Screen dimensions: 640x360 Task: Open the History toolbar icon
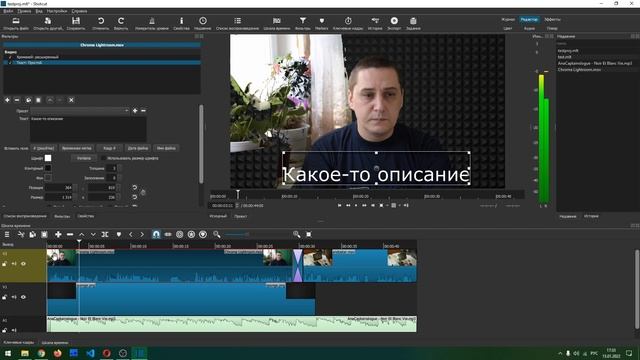(375, 21)
